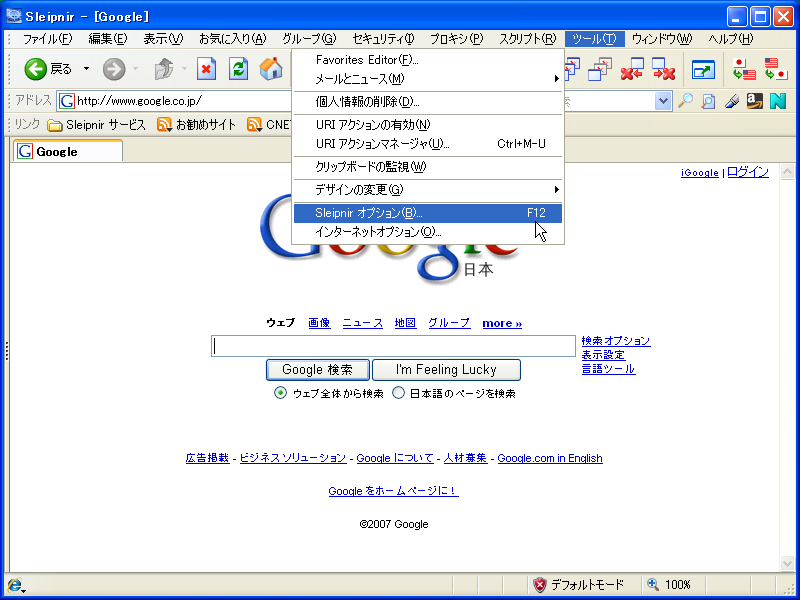Choose インターネットオプション menu entry
Image resolution: width=800 pixels, height=600 pixels.
pos(428,232)
